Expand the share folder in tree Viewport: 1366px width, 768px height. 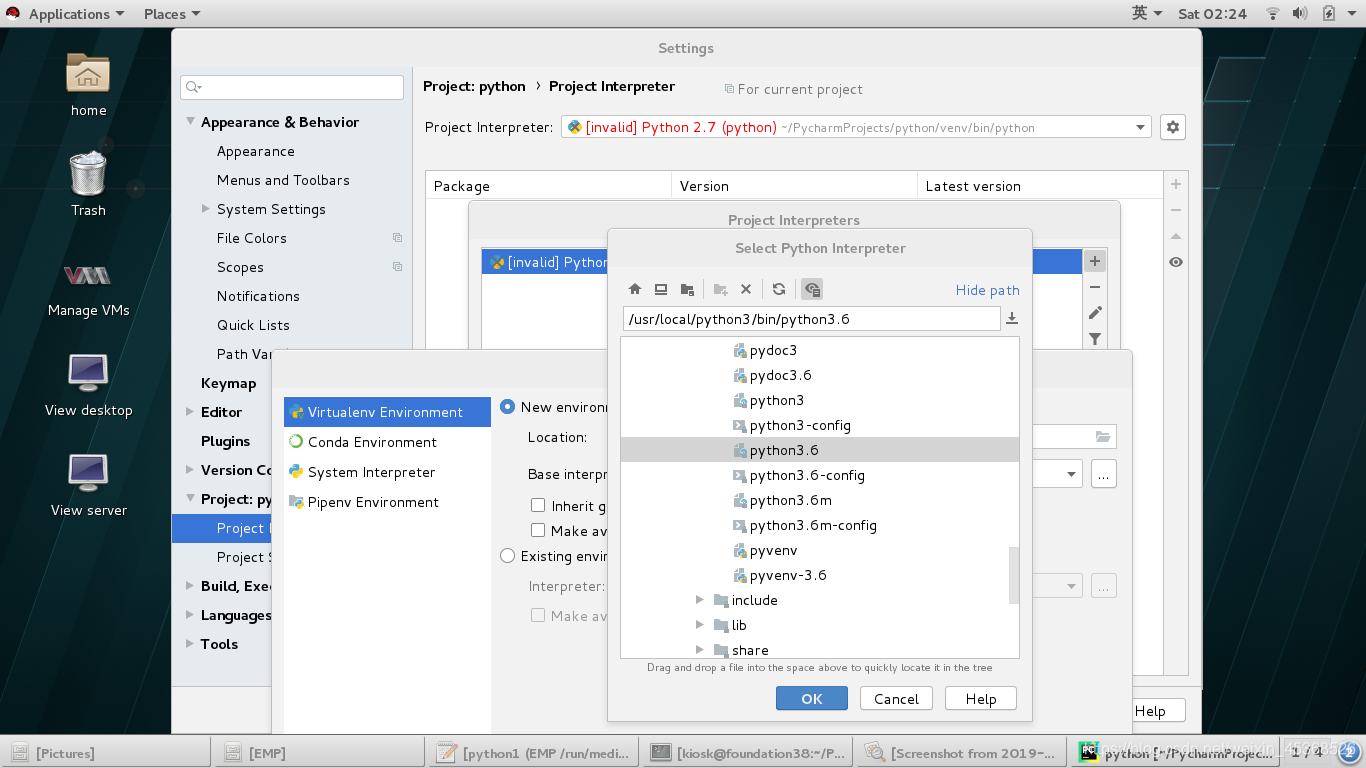[700, 650]
